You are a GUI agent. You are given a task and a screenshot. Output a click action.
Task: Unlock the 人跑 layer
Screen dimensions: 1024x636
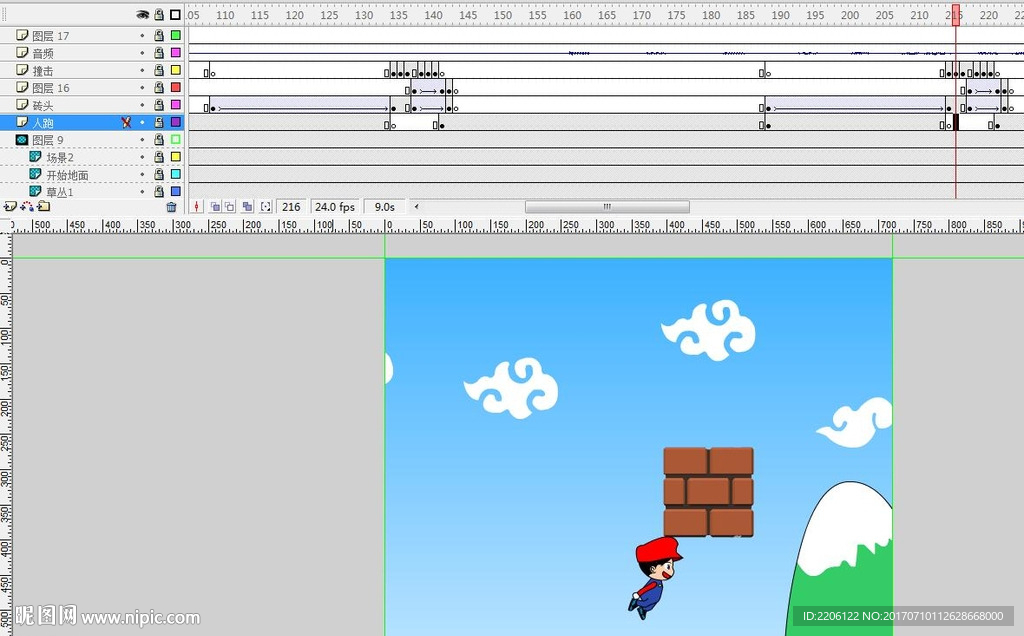click(159, 122)
